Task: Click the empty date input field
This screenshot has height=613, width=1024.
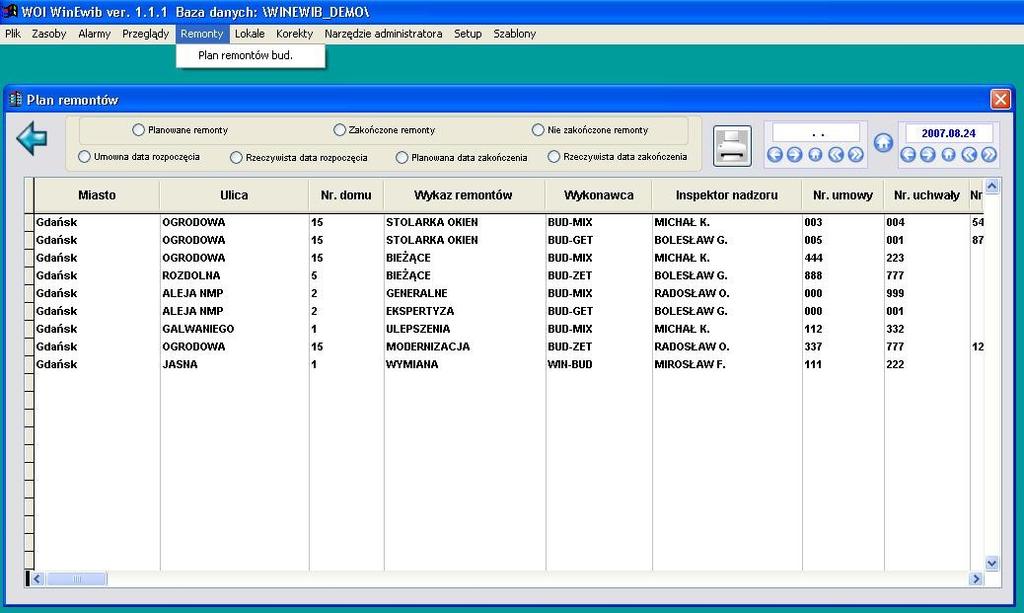Action: (816, 133)
